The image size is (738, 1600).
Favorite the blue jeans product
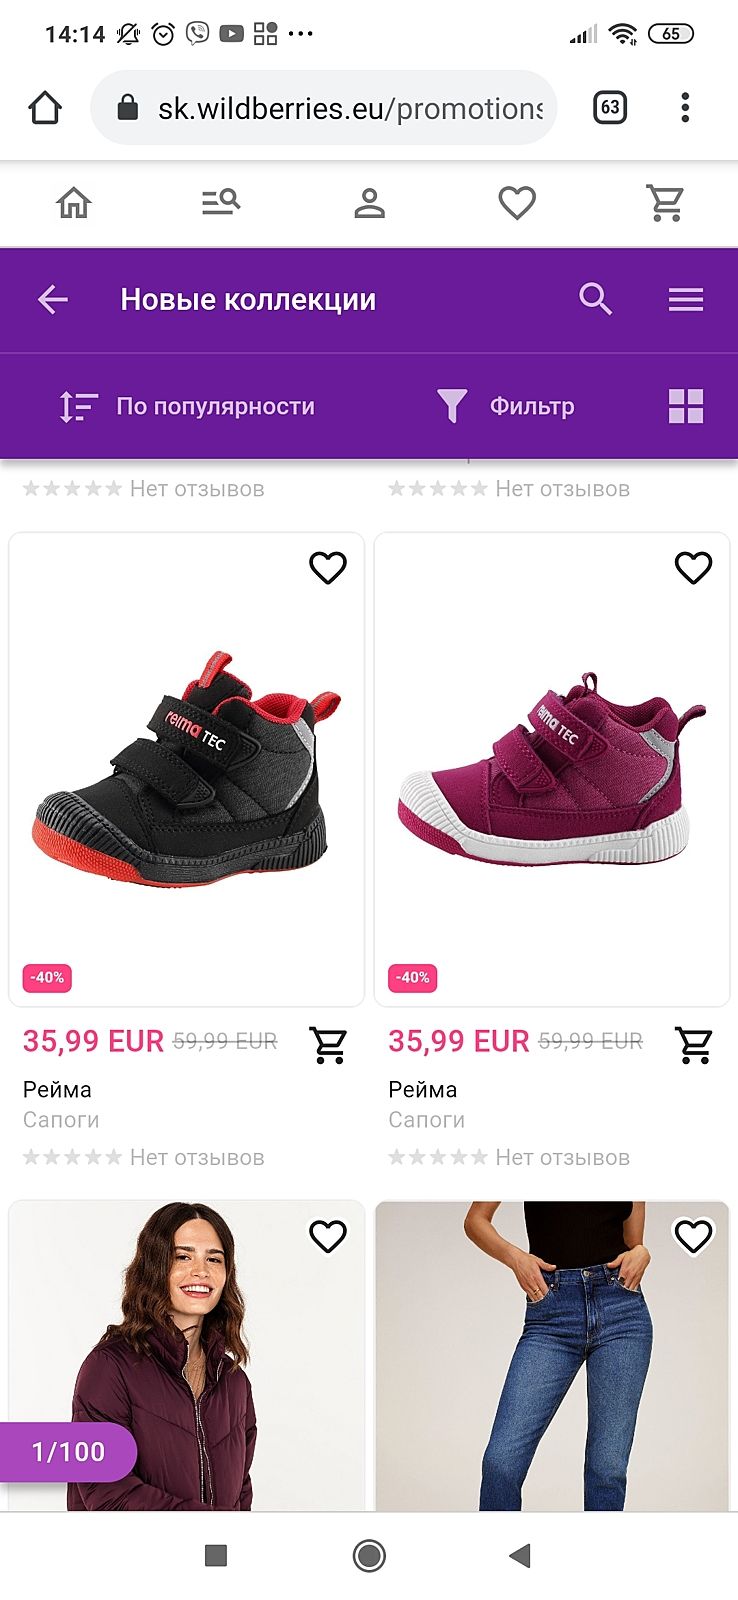coord(693,1236)
